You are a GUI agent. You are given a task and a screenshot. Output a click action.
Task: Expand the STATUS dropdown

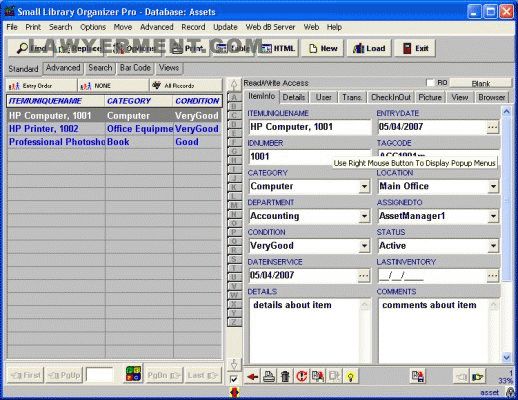coord(493,246)
